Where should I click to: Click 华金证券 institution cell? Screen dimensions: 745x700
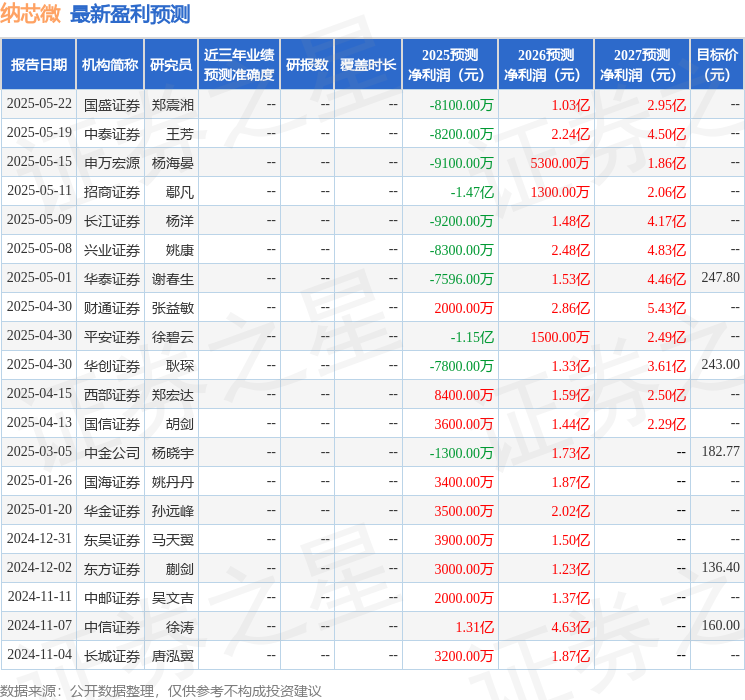112,511
